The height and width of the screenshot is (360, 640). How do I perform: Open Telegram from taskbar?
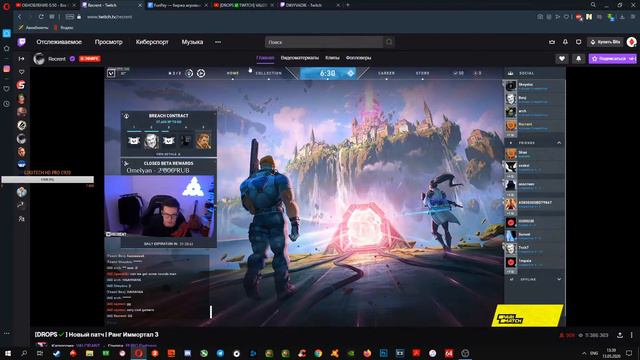[x=220, y=353]
